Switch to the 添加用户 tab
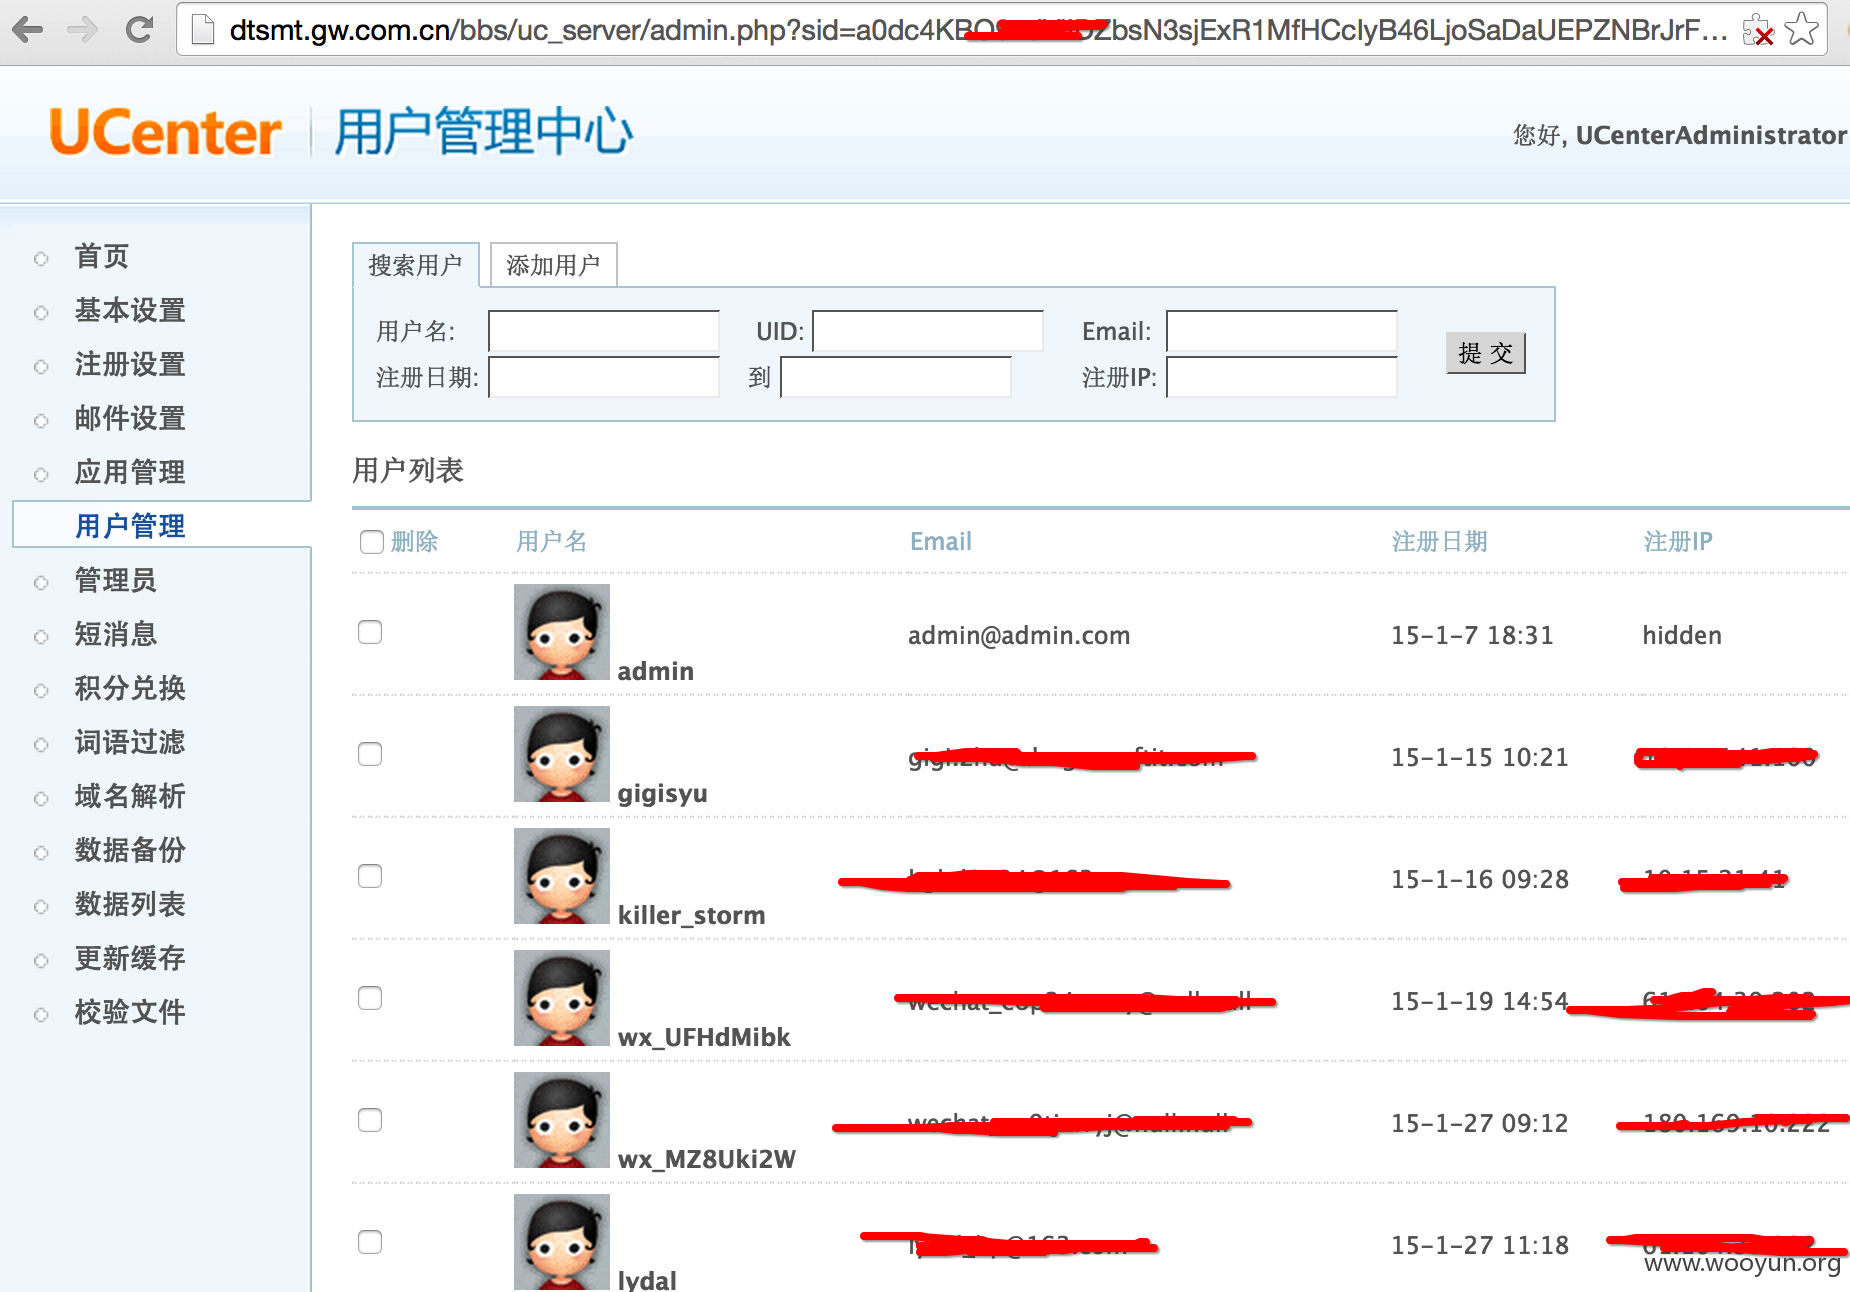Viewport: 1850px width, 1292px height. pyautogui.click(x=553, y=265)
